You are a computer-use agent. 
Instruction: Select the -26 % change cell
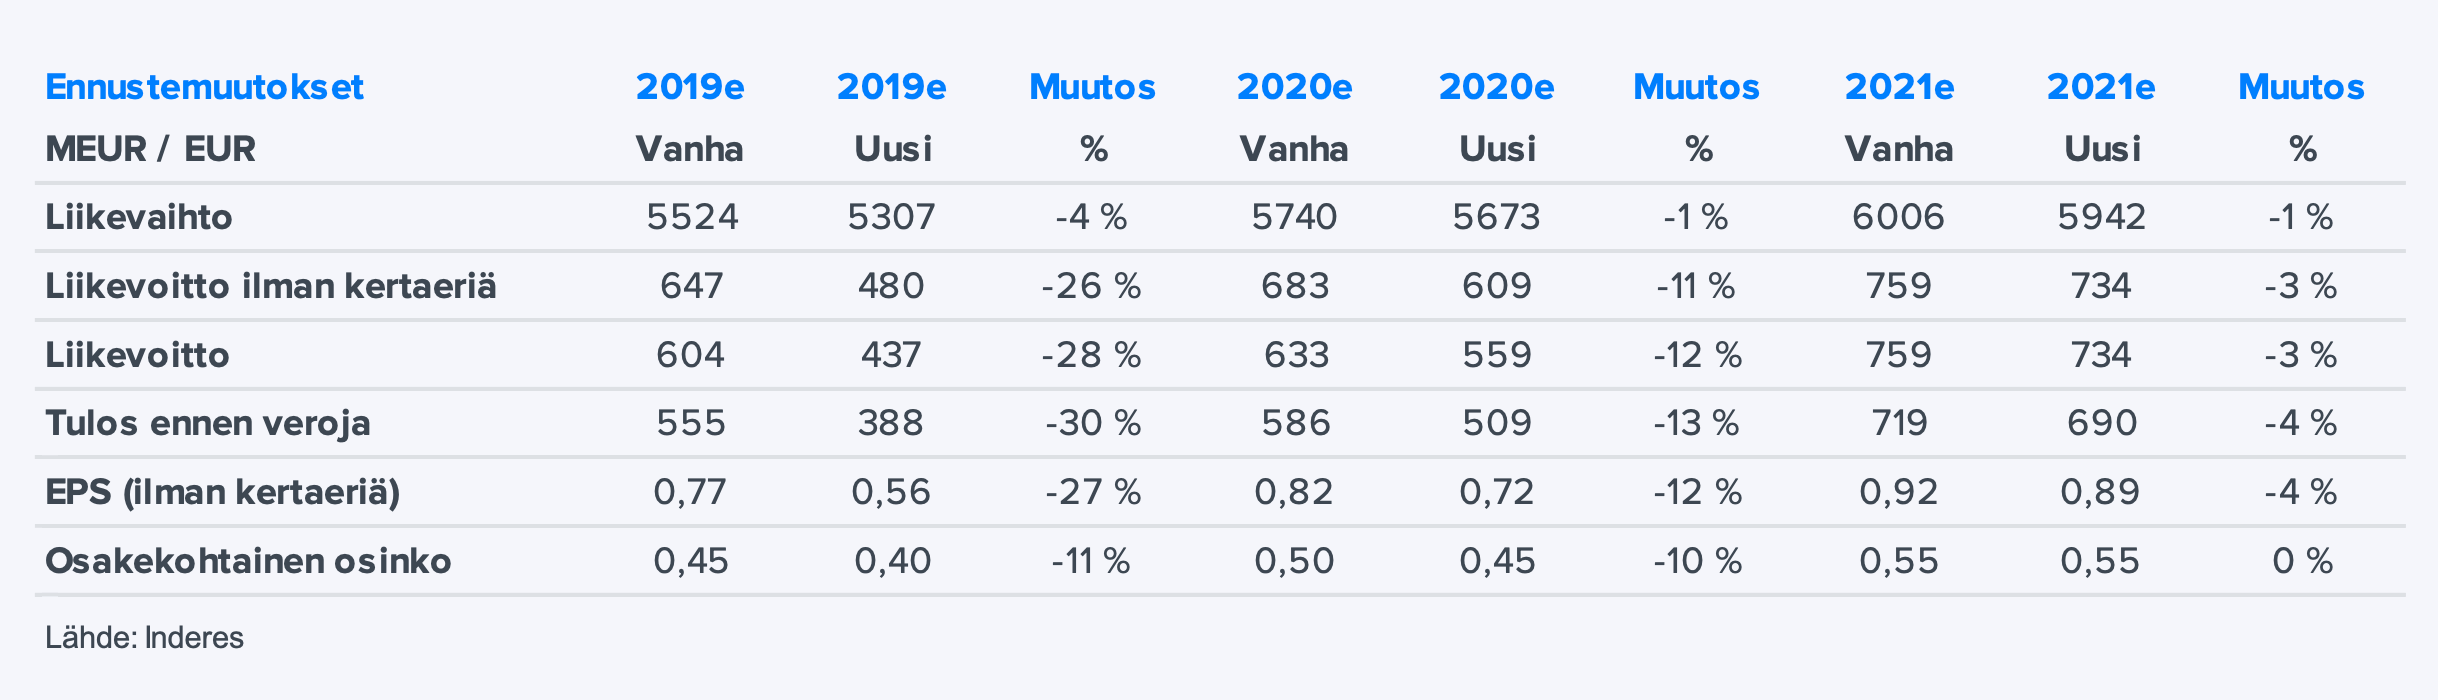tap(1091, 286)
